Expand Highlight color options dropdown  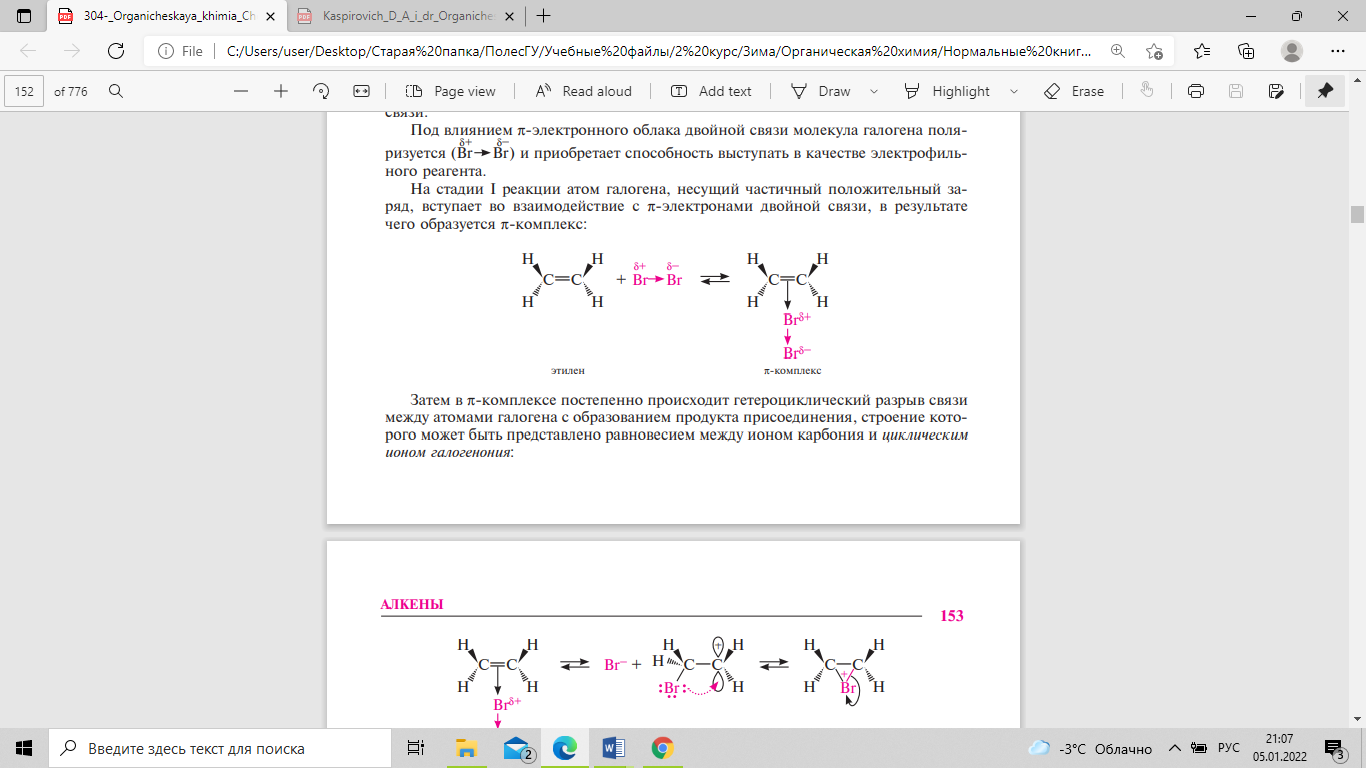1014,91
